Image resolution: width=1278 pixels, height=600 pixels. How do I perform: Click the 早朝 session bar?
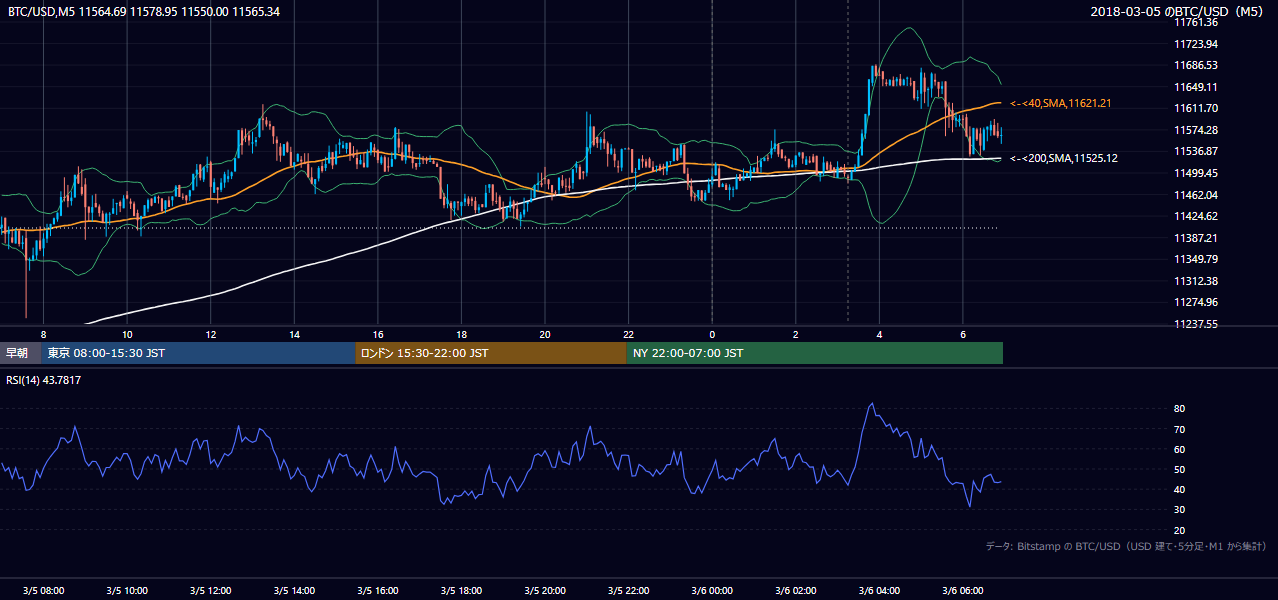tap(20, 353)
